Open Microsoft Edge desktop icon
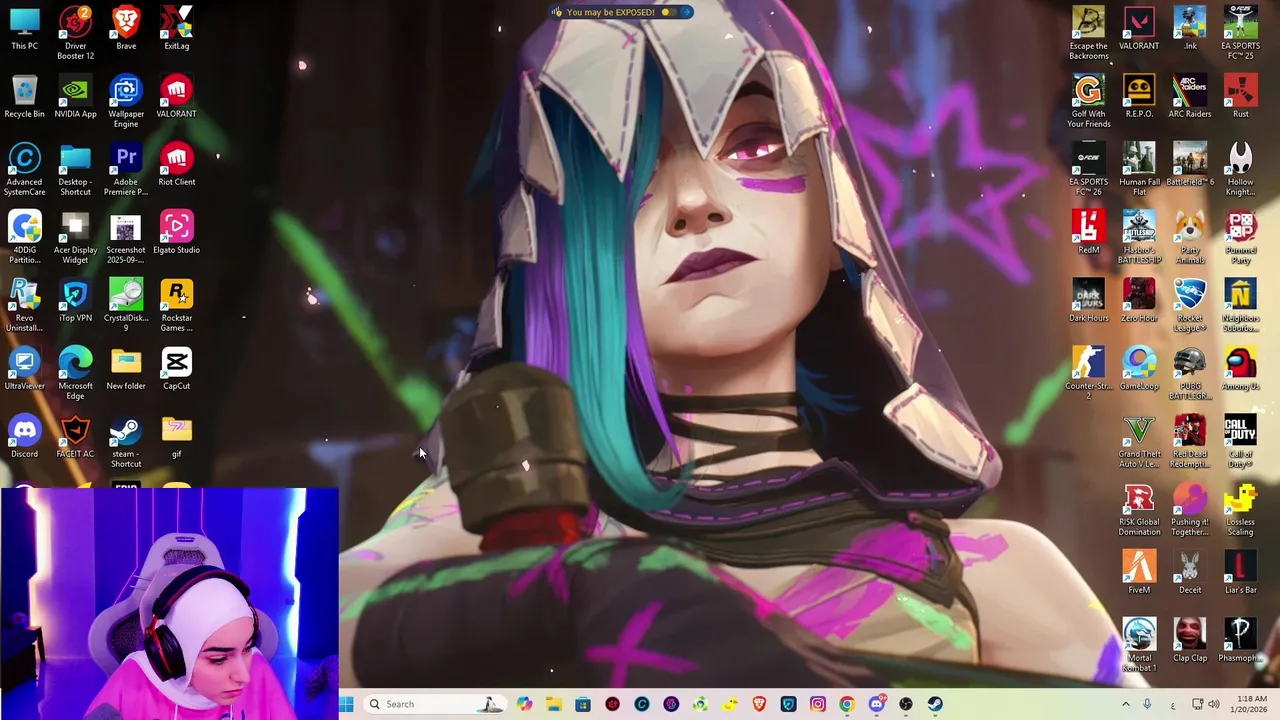Screen dimensions: 1280x720 coord(75,372)
